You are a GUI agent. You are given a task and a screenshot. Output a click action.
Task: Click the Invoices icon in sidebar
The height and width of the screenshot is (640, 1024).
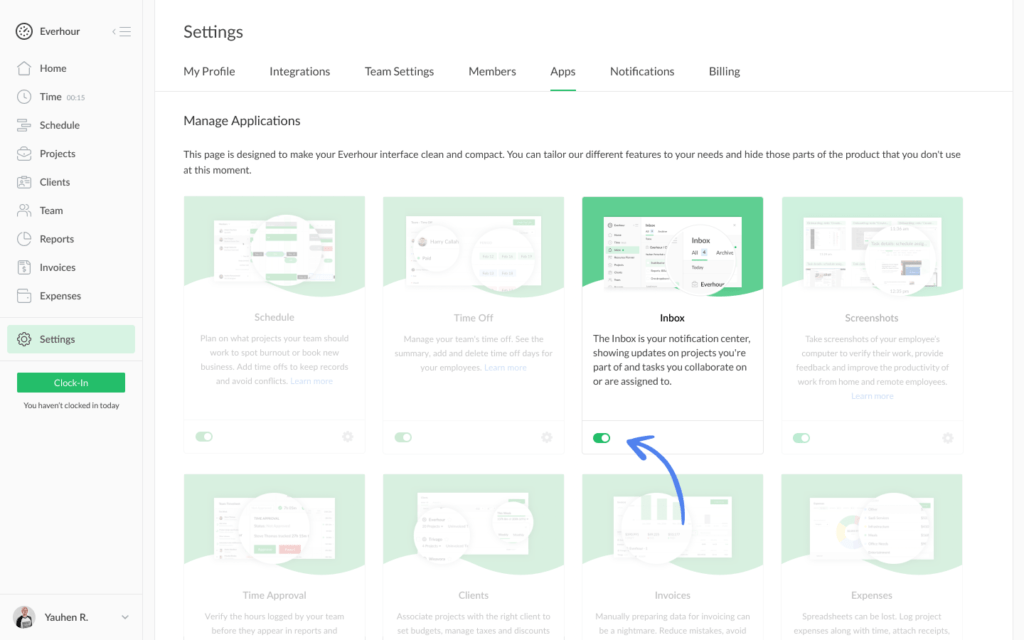24,267
